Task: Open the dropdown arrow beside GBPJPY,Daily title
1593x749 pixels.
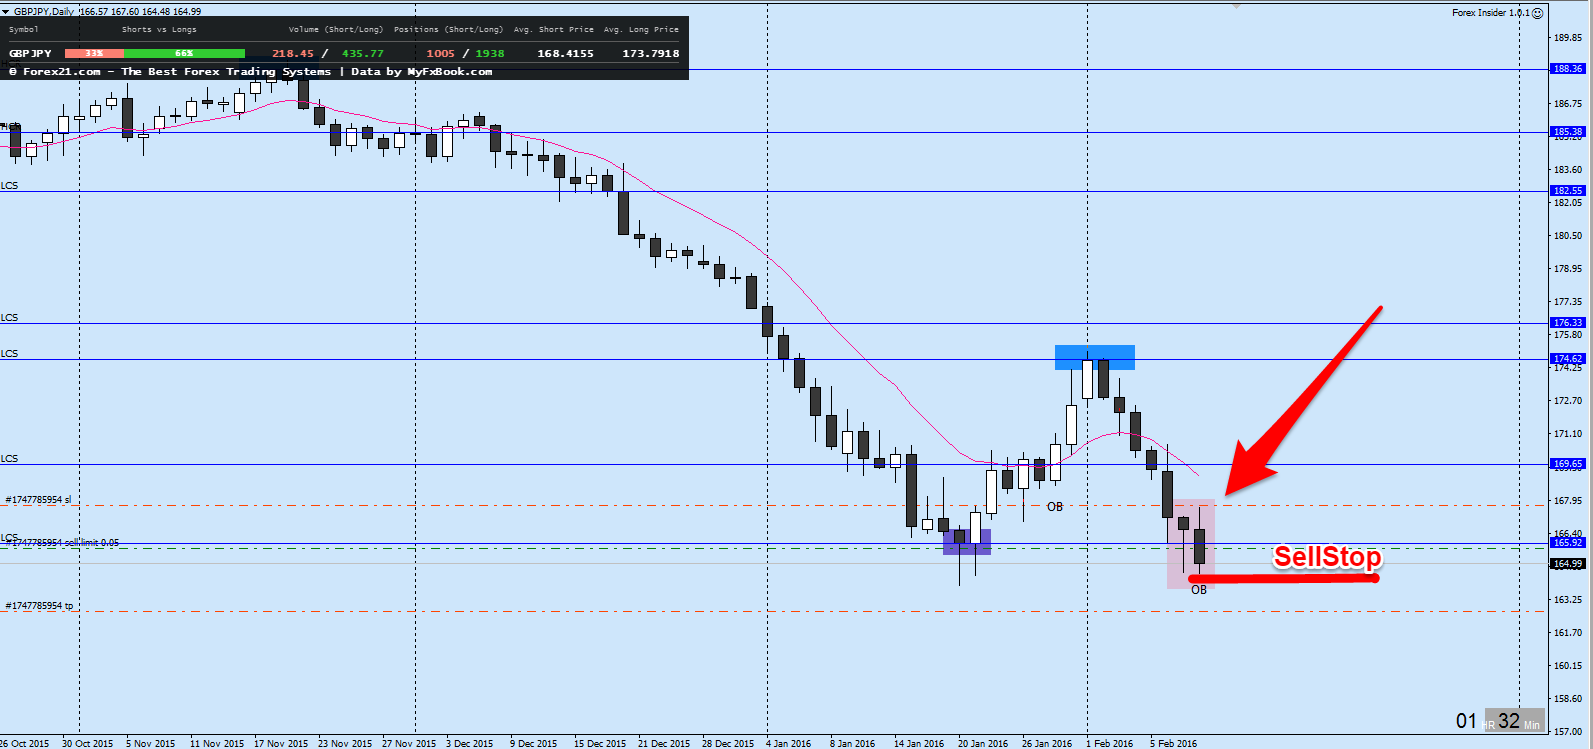Action: click(x=6, y=11)
